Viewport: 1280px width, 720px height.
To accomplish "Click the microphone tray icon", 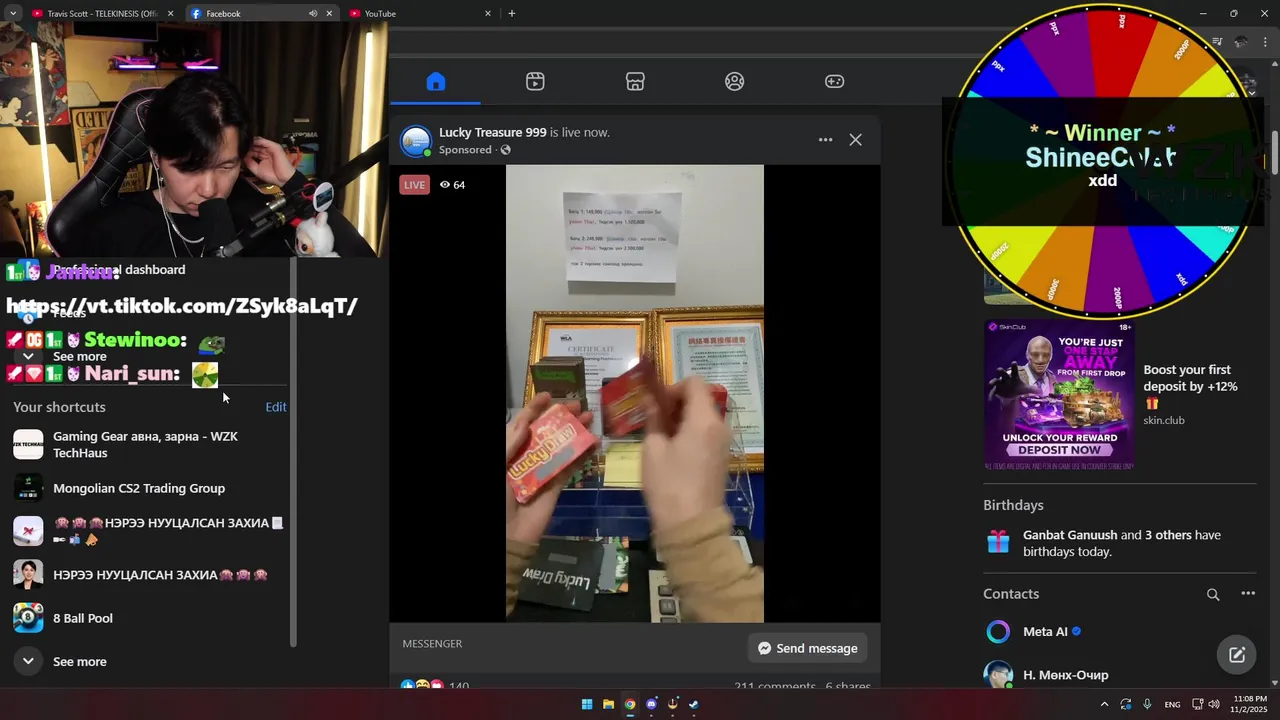I will coord(1147,704).
